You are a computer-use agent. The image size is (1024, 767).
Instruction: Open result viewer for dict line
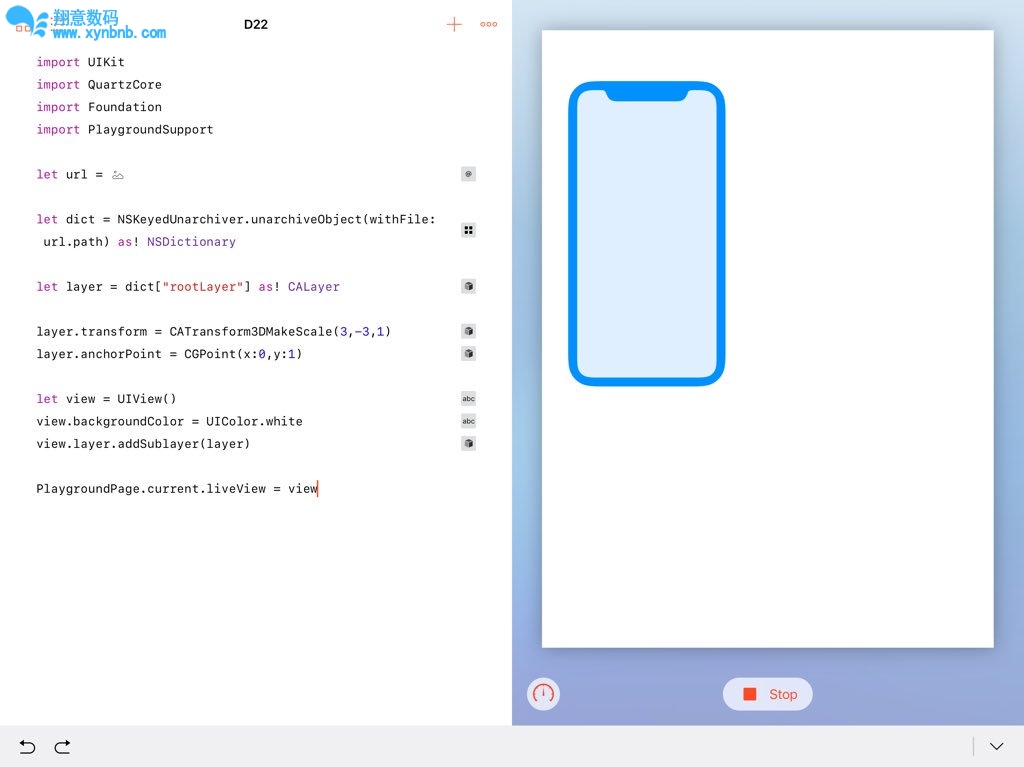[468, 230]
